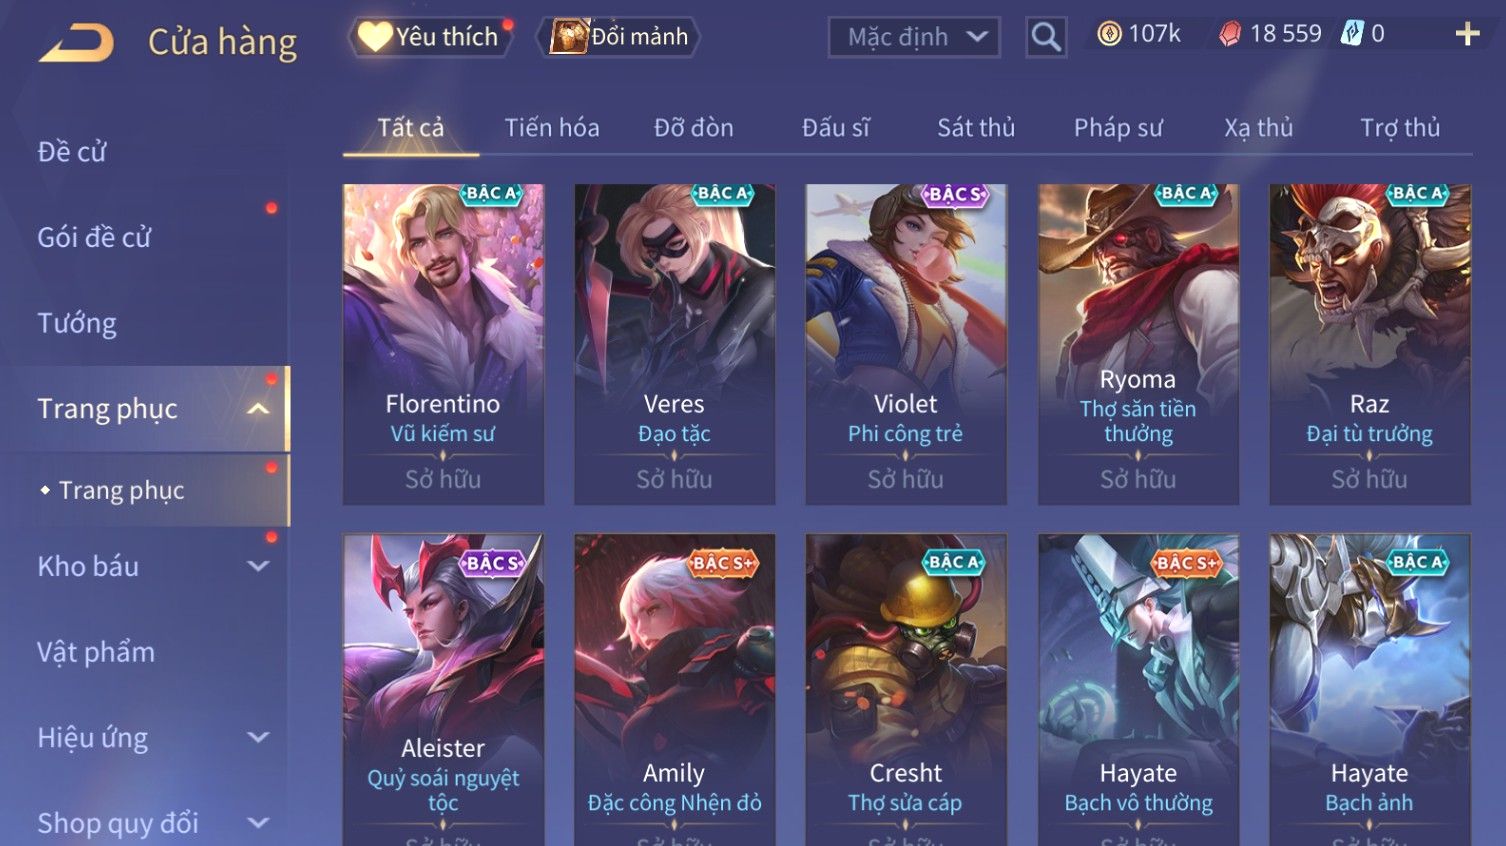
Task: Tap the chest icon Đổi mảnh
Action: tap(569, 37)
